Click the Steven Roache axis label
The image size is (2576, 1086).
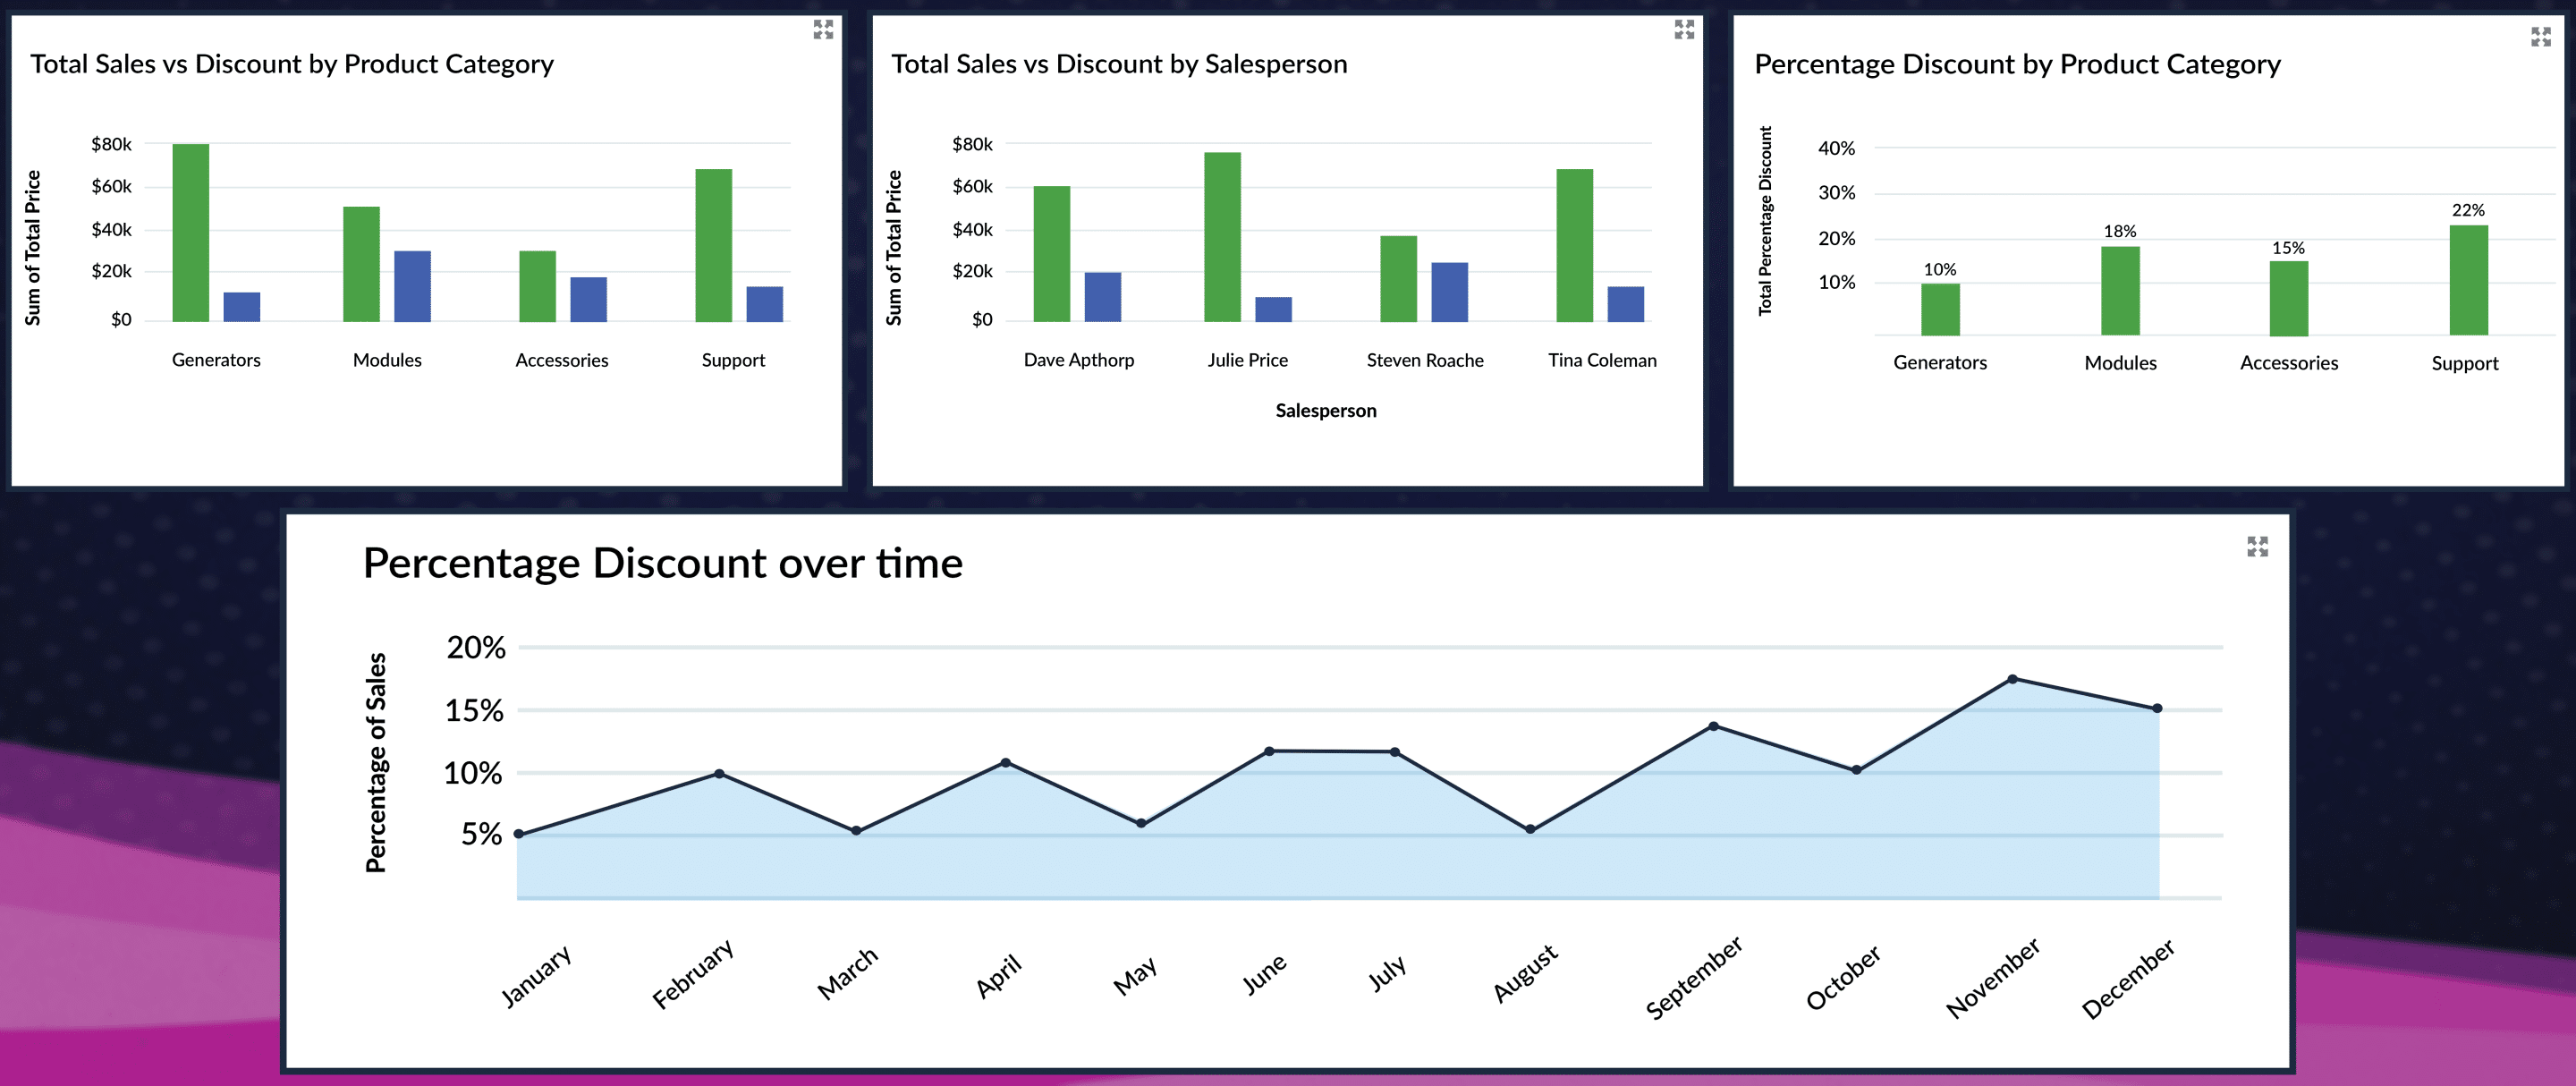tap(1424, 360)
